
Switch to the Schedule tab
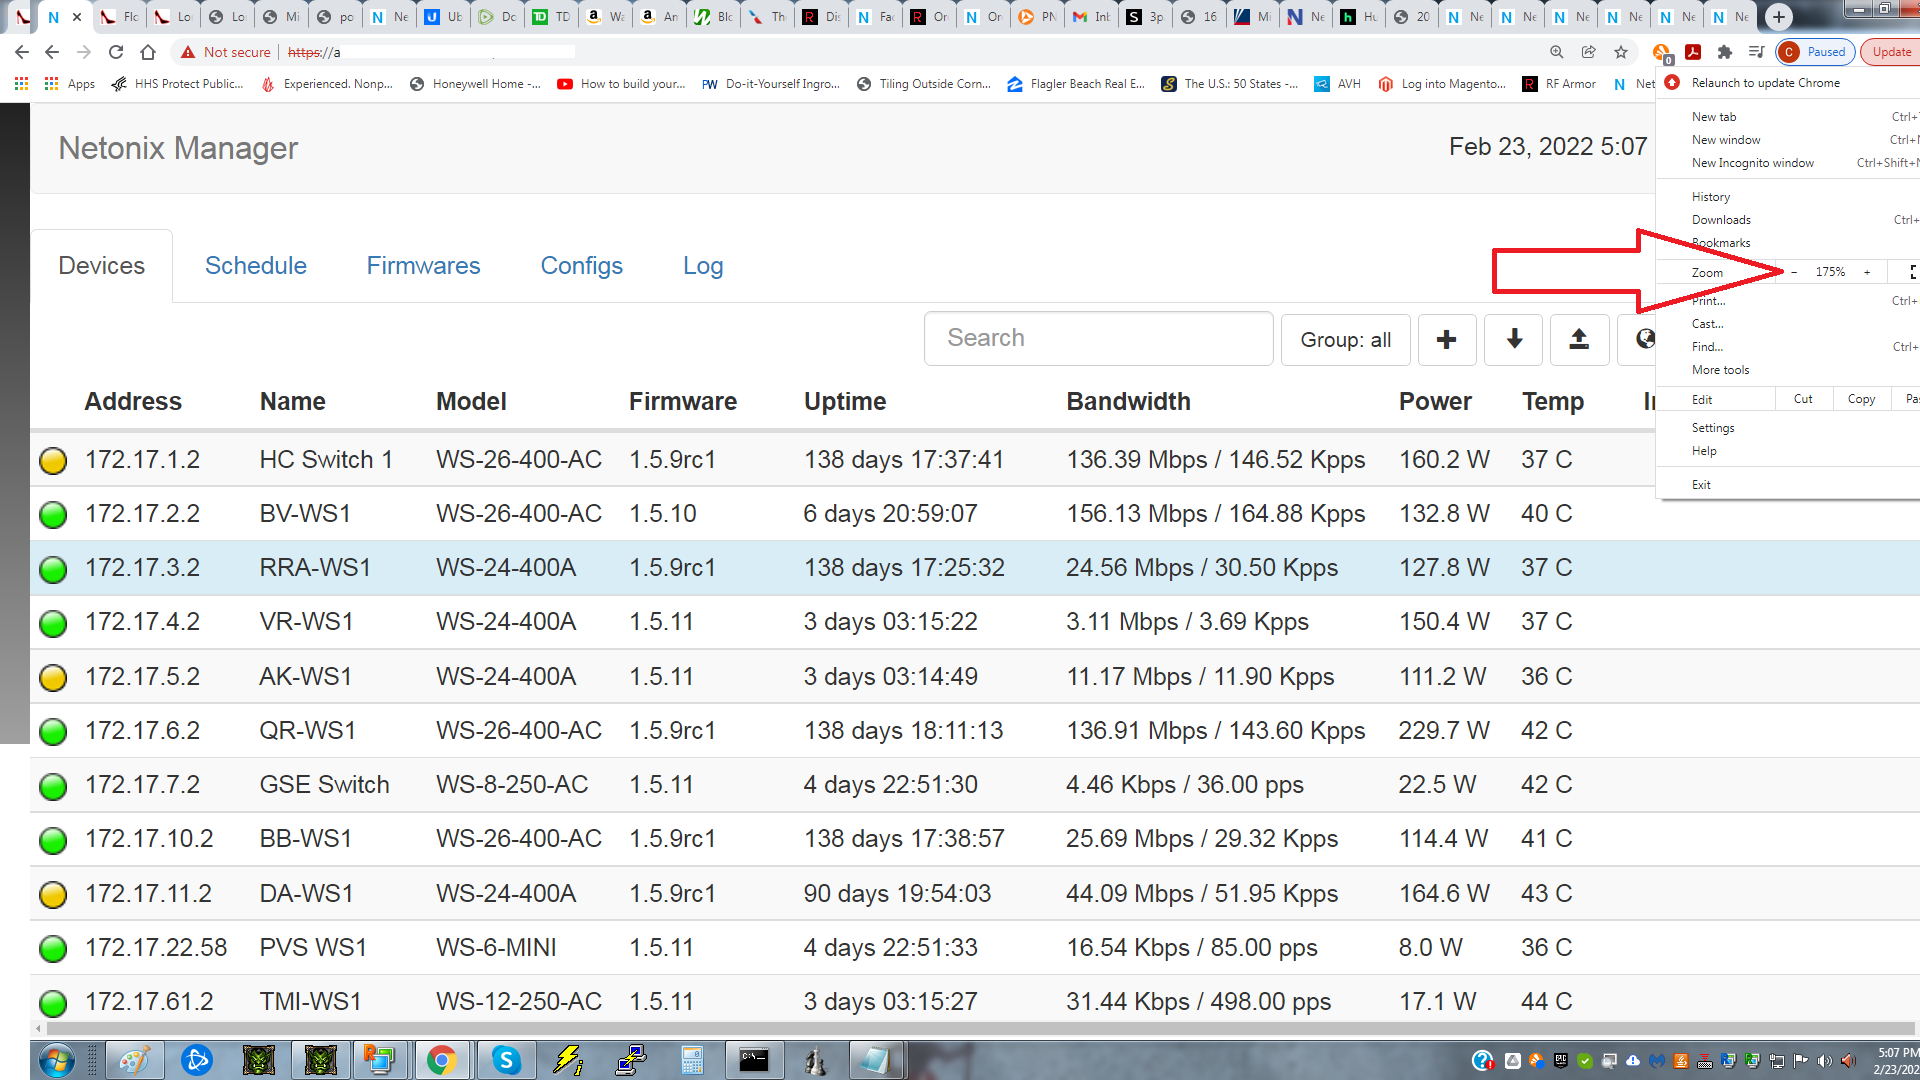(x=255, y=266)
